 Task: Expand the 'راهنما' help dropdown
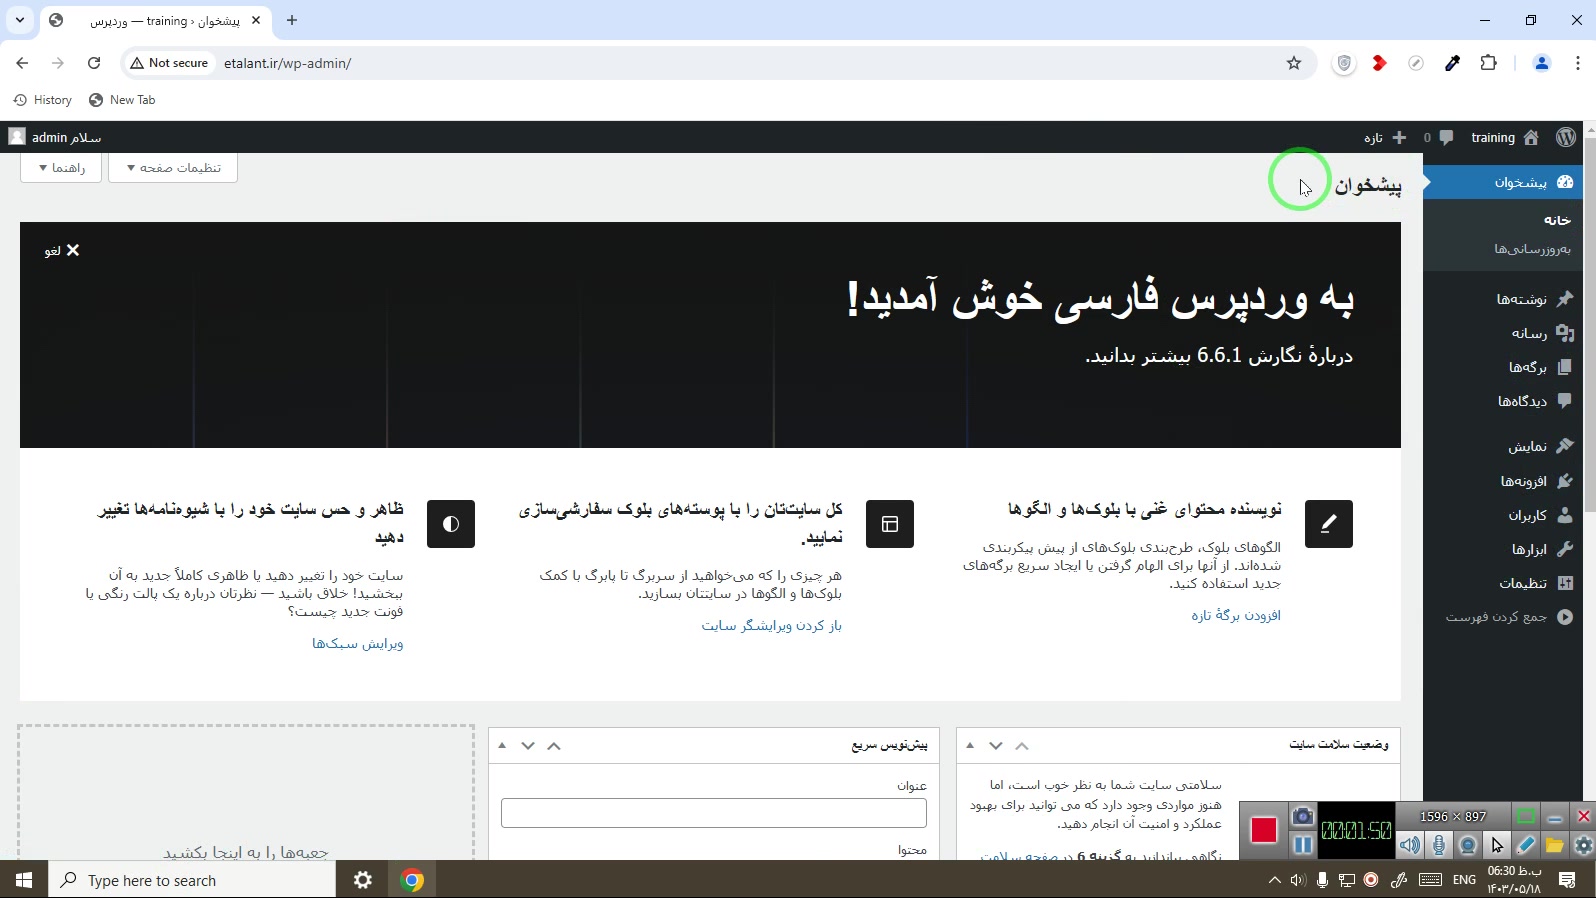[61, 168]
